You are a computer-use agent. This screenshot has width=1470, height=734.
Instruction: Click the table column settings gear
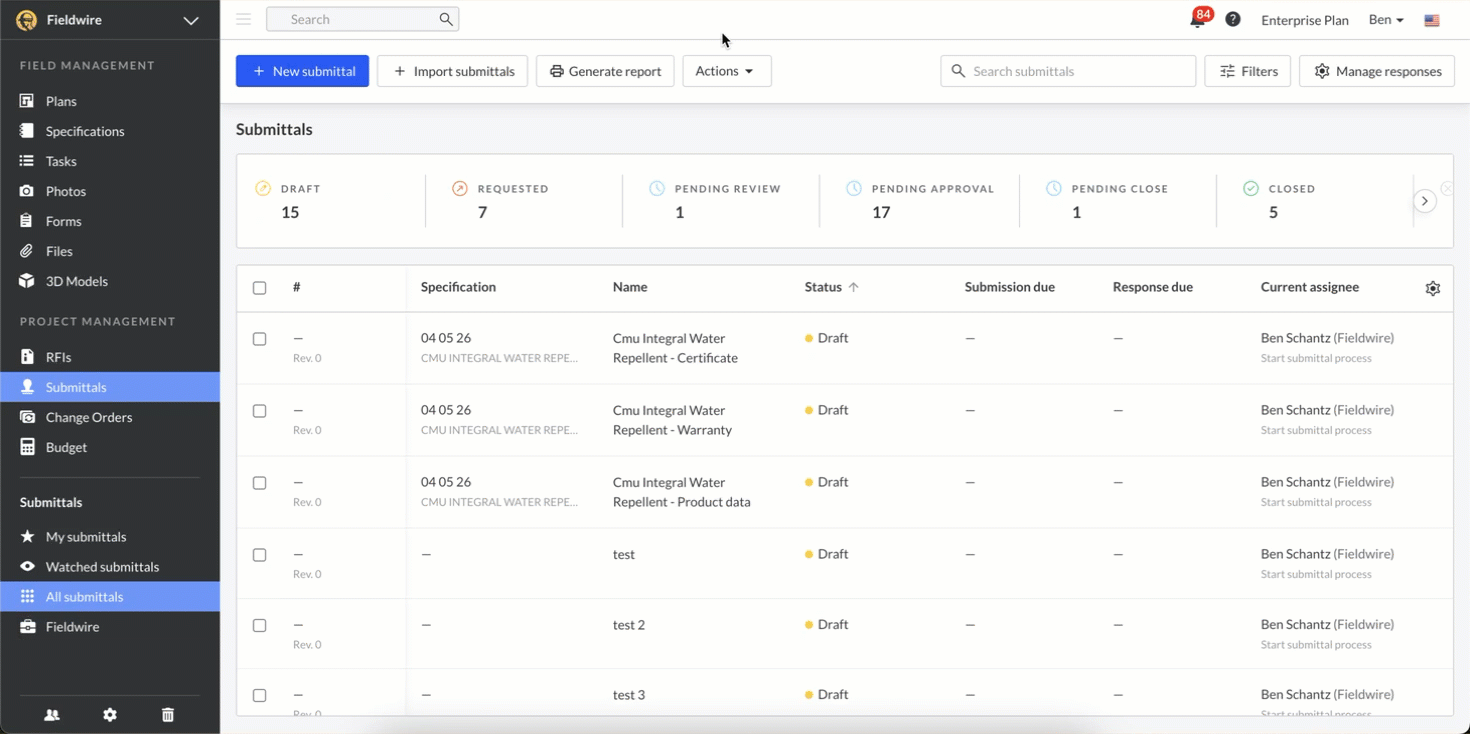click(1432, 288)
